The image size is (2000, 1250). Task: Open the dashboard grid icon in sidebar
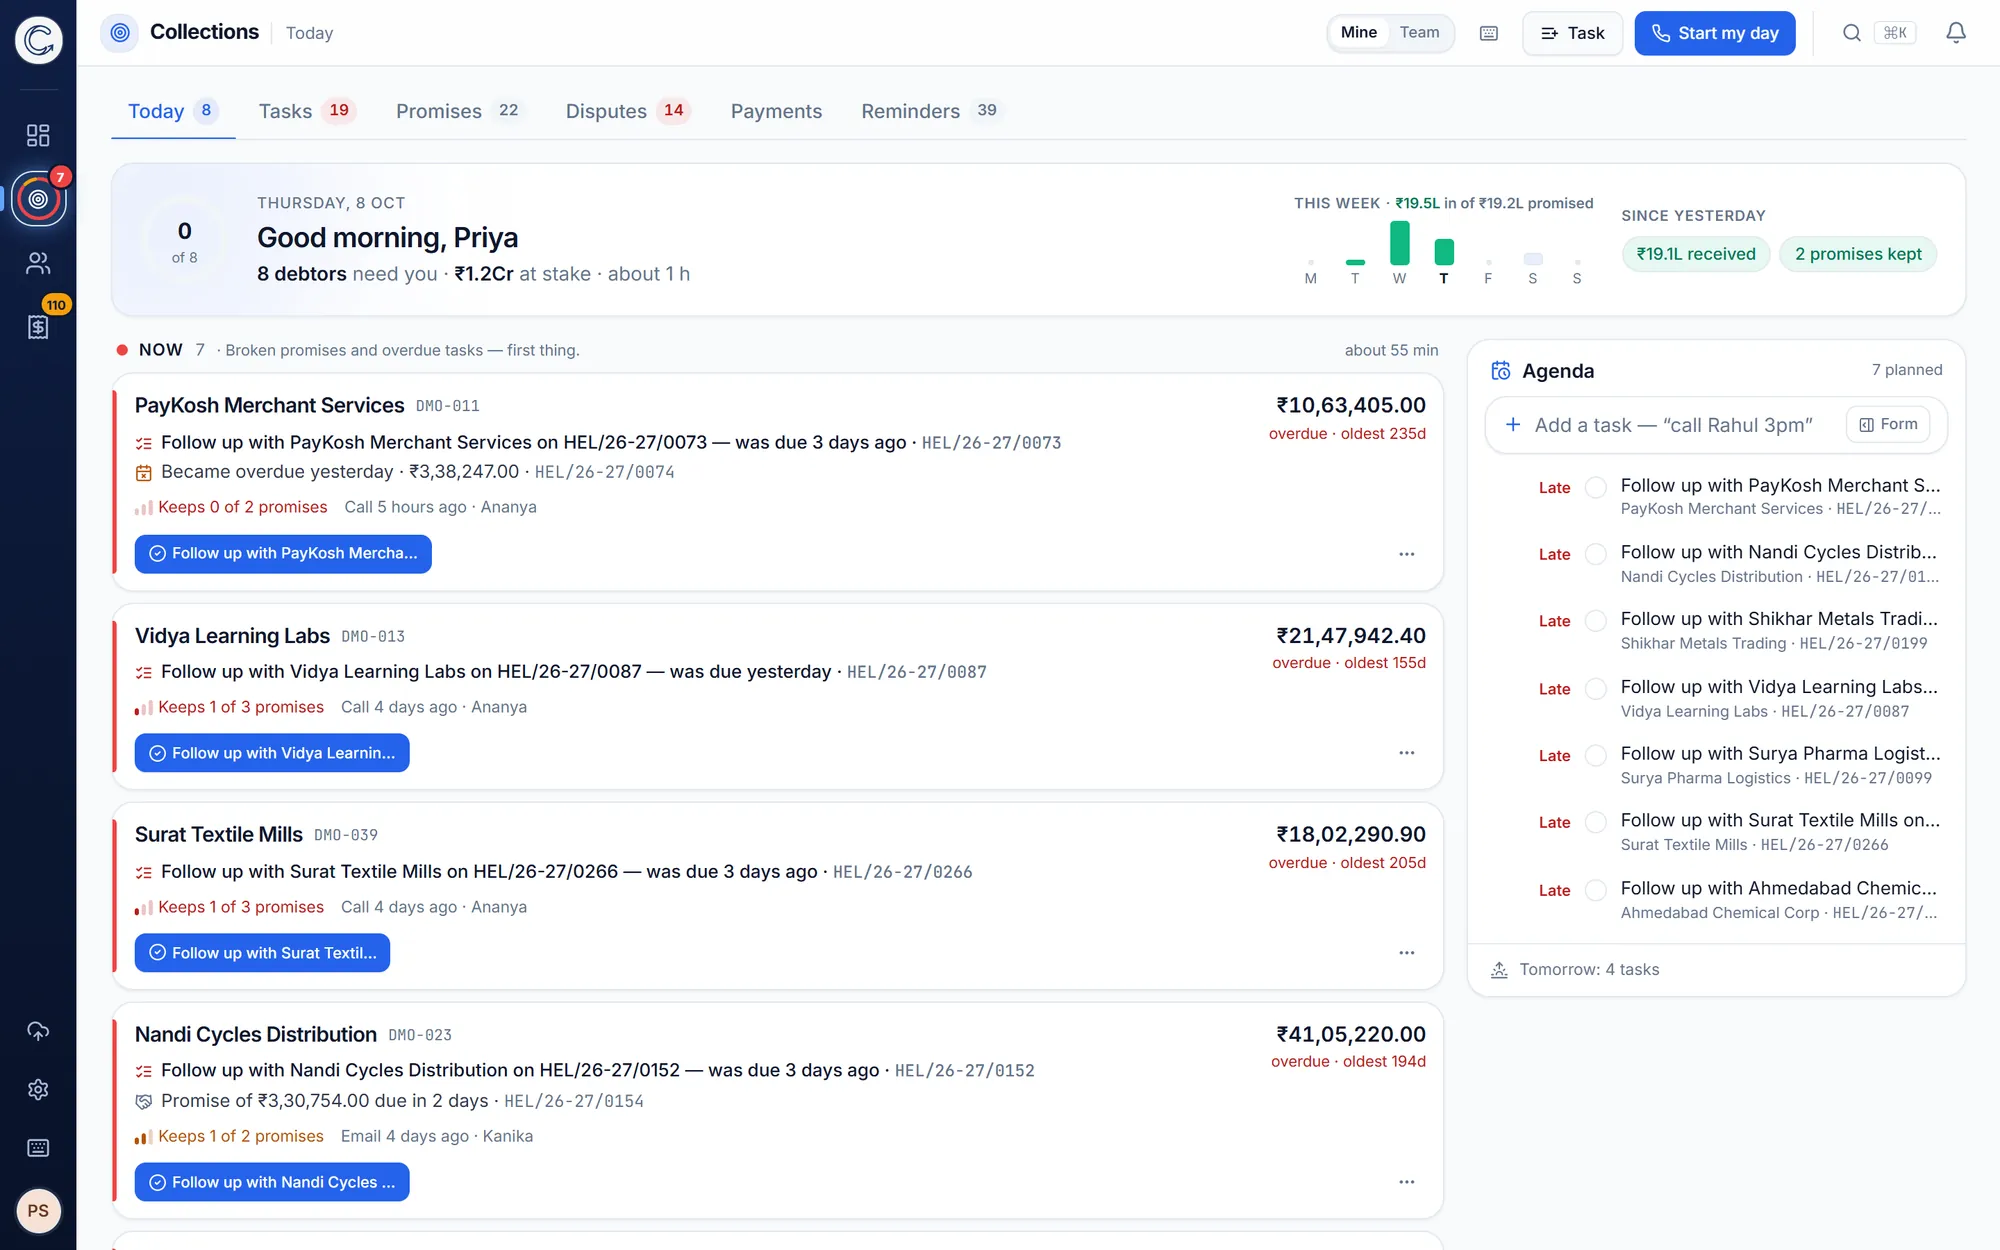(38, 135)
